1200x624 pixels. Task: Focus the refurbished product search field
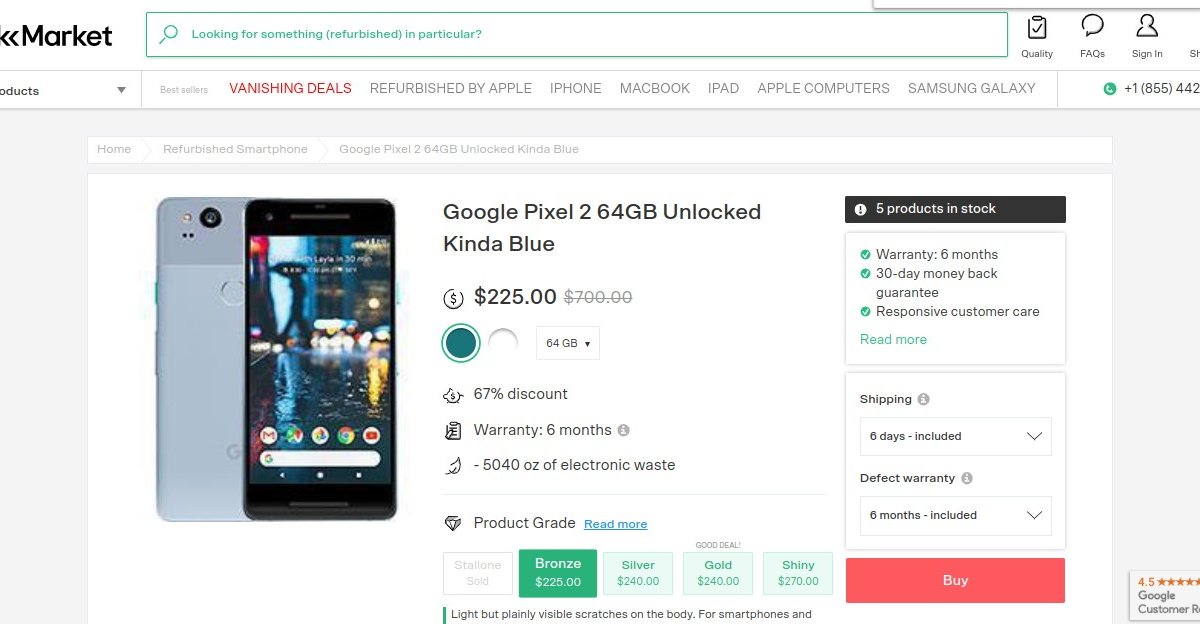pyautogui.click(x=590, y=34)
